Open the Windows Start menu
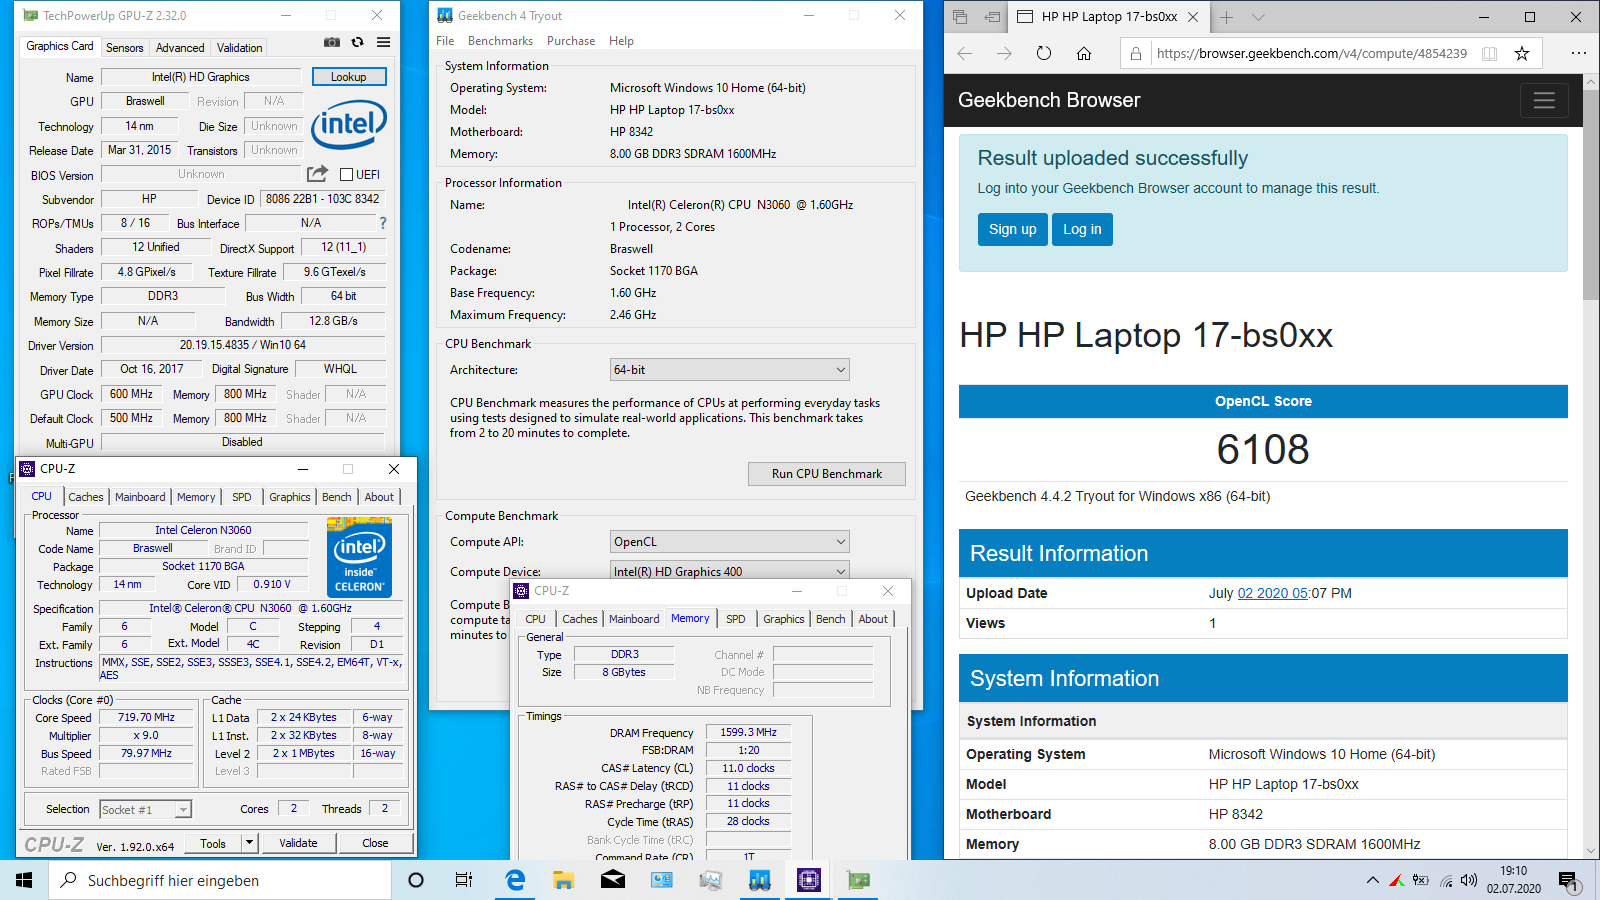 click(x=24, y=880)
